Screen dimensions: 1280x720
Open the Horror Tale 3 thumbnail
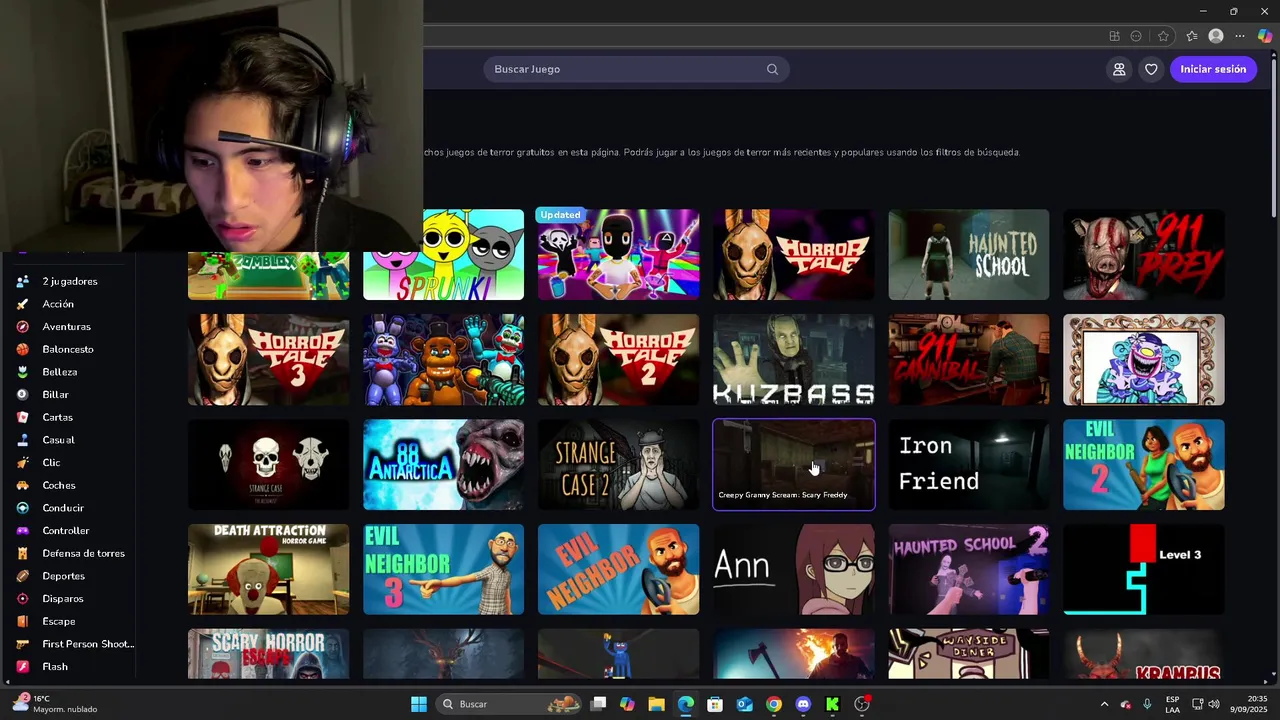coord(268,359)
